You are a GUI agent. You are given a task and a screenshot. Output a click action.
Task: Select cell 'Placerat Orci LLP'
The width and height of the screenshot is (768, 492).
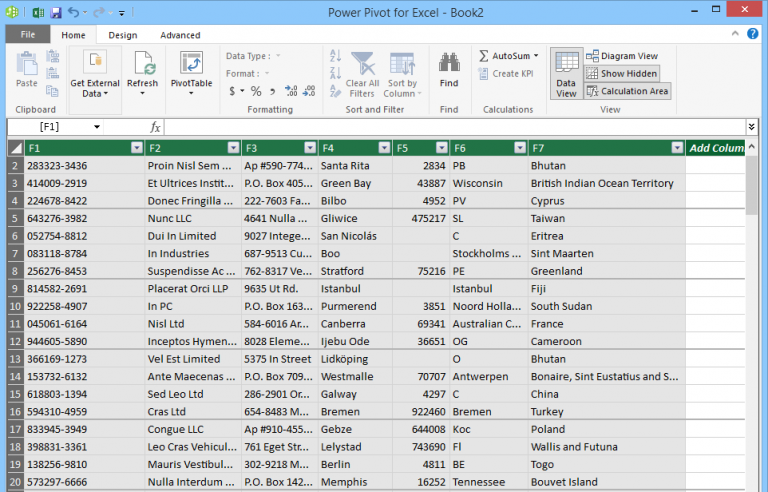click(193, 289)
